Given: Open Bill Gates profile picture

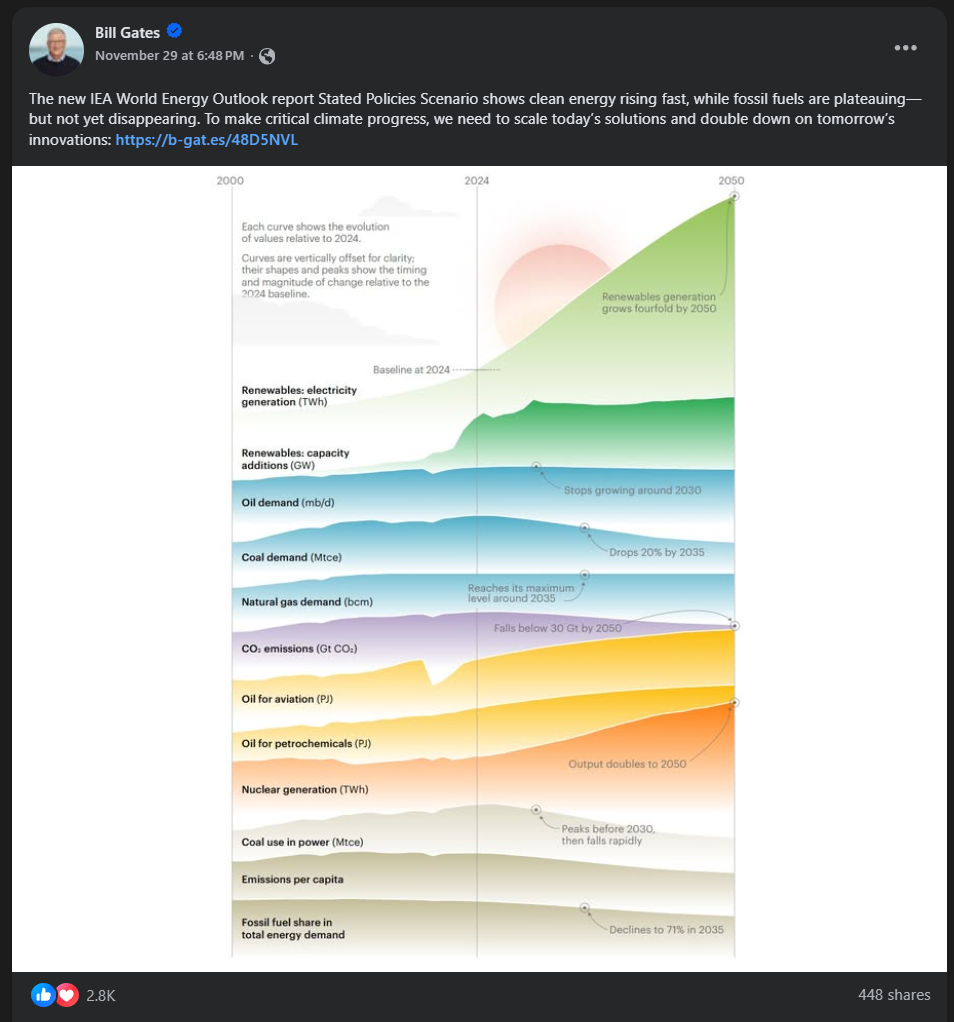Looking at the screenshot, I should [56, 48].
